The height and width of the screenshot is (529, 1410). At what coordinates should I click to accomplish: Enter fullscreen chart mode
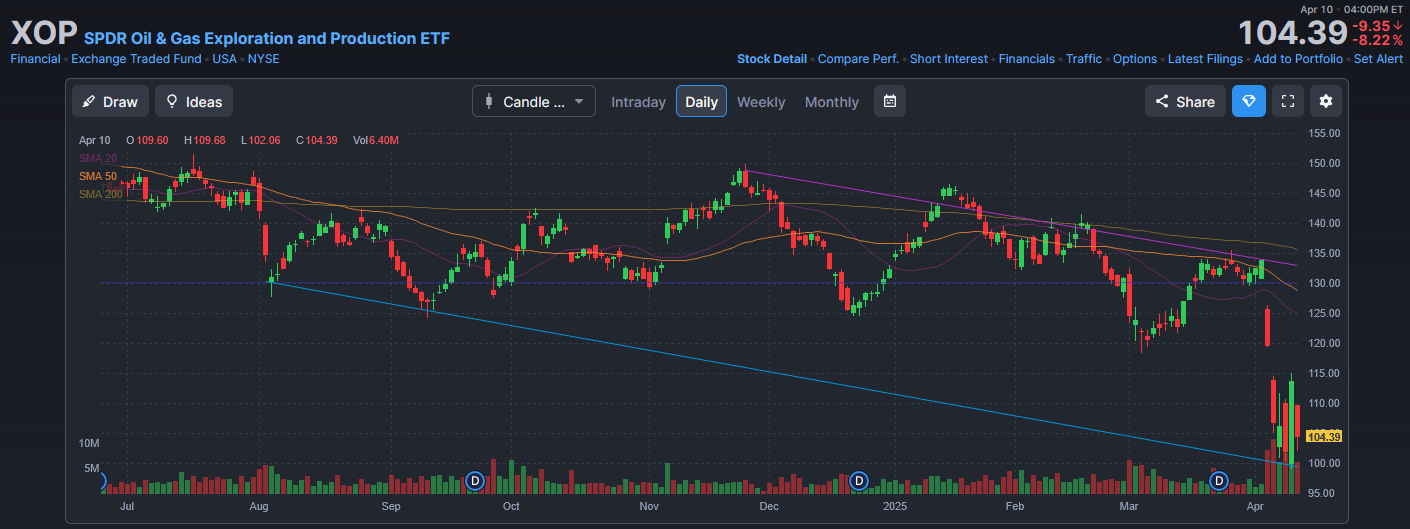point(1288,101)
